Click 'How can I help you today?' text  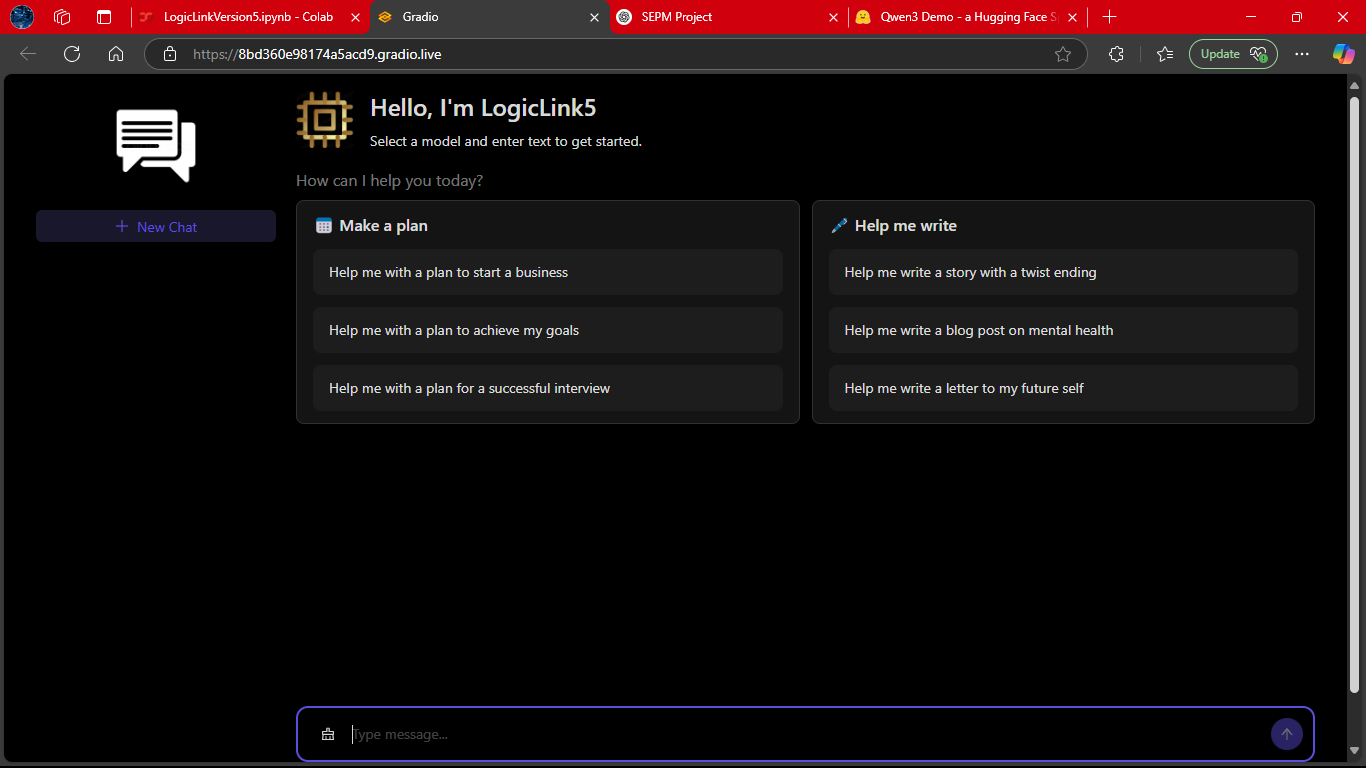[390, 181]
